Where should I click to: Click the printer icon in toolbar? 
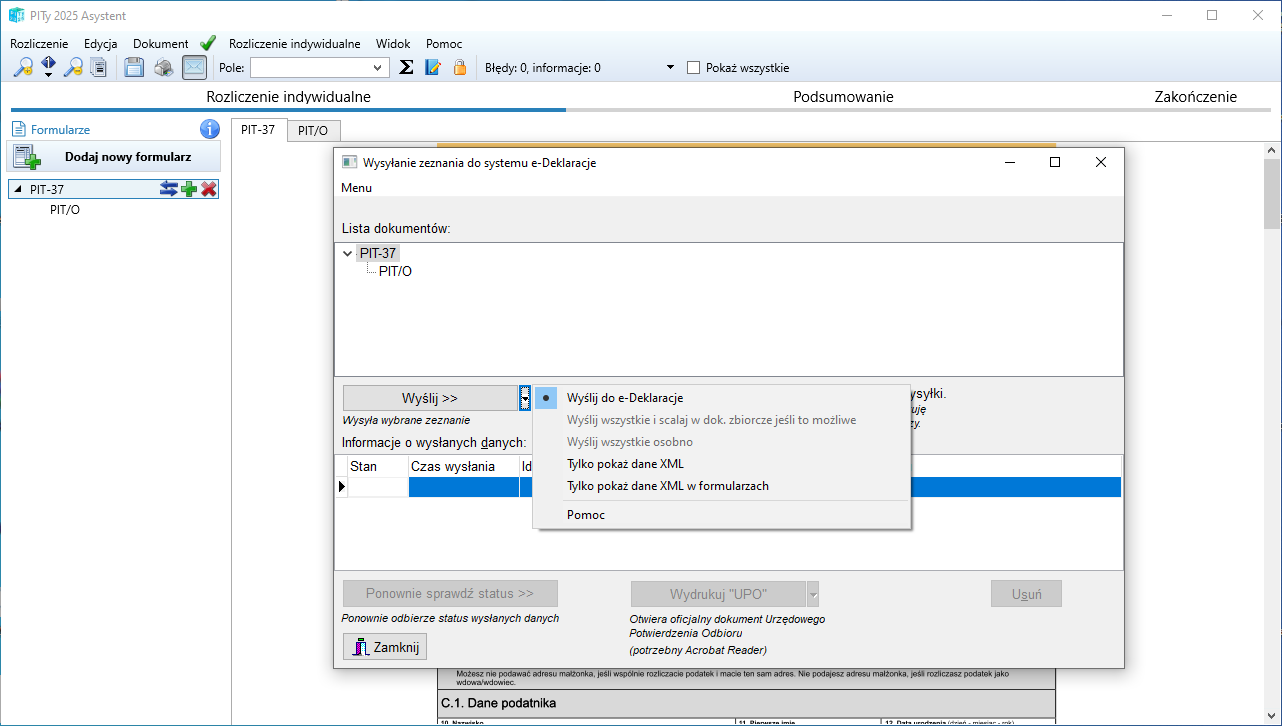163,68
